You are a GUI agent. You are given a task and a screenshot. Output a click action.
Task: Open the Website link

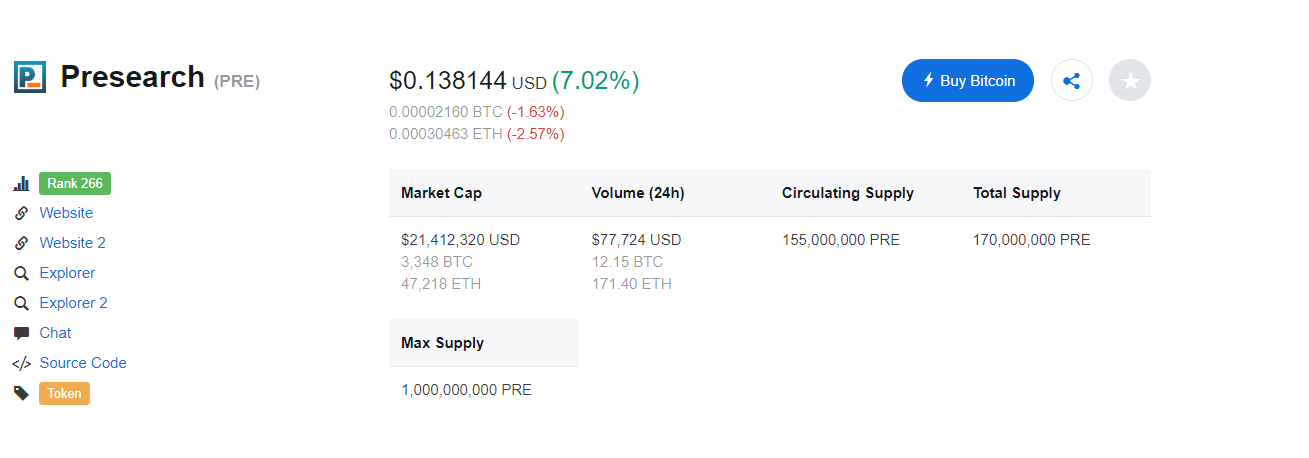(66, 213)
